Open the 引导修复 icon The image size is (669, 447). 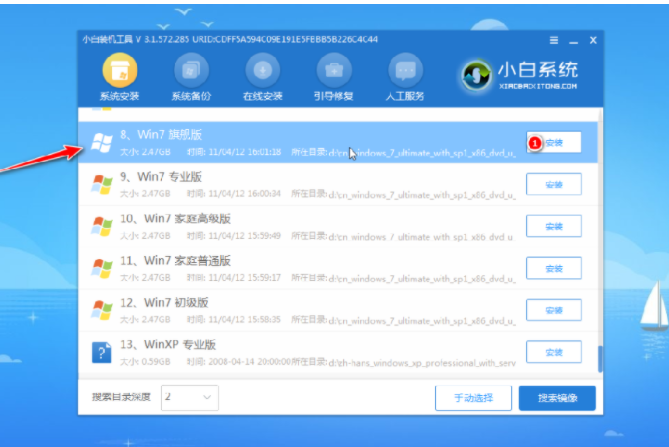(x=333, y=72)
